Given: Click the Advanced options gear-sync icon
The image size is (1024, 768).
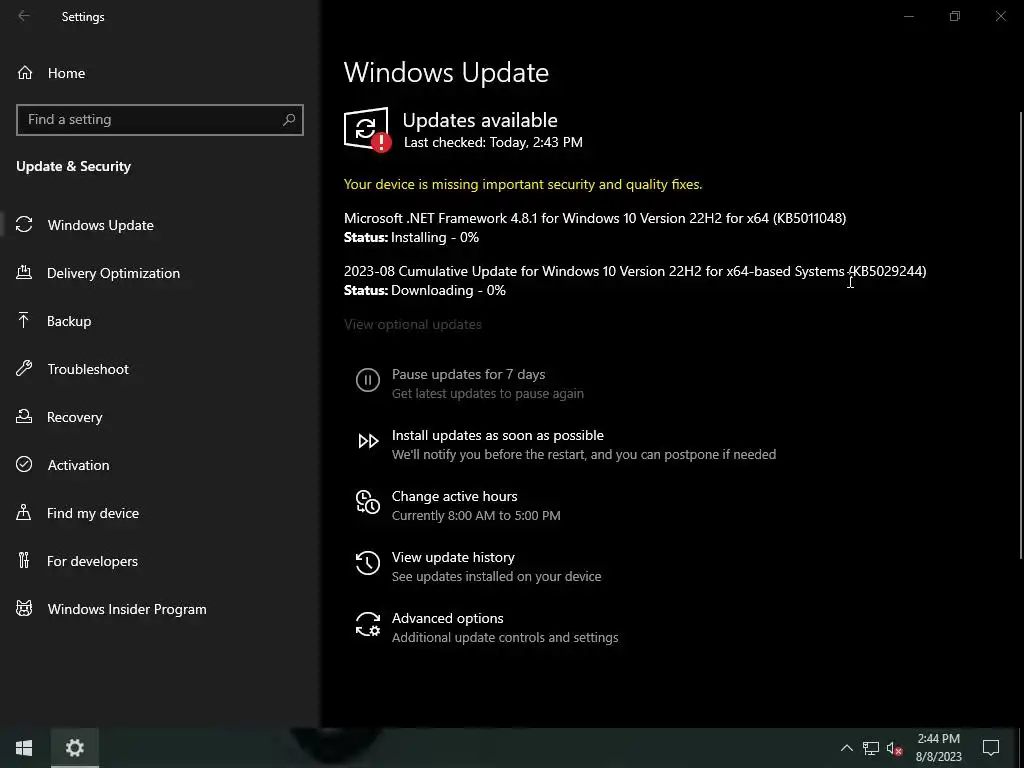Looking at the screenshot, I should pyautogui.click(x=368, y=624).
